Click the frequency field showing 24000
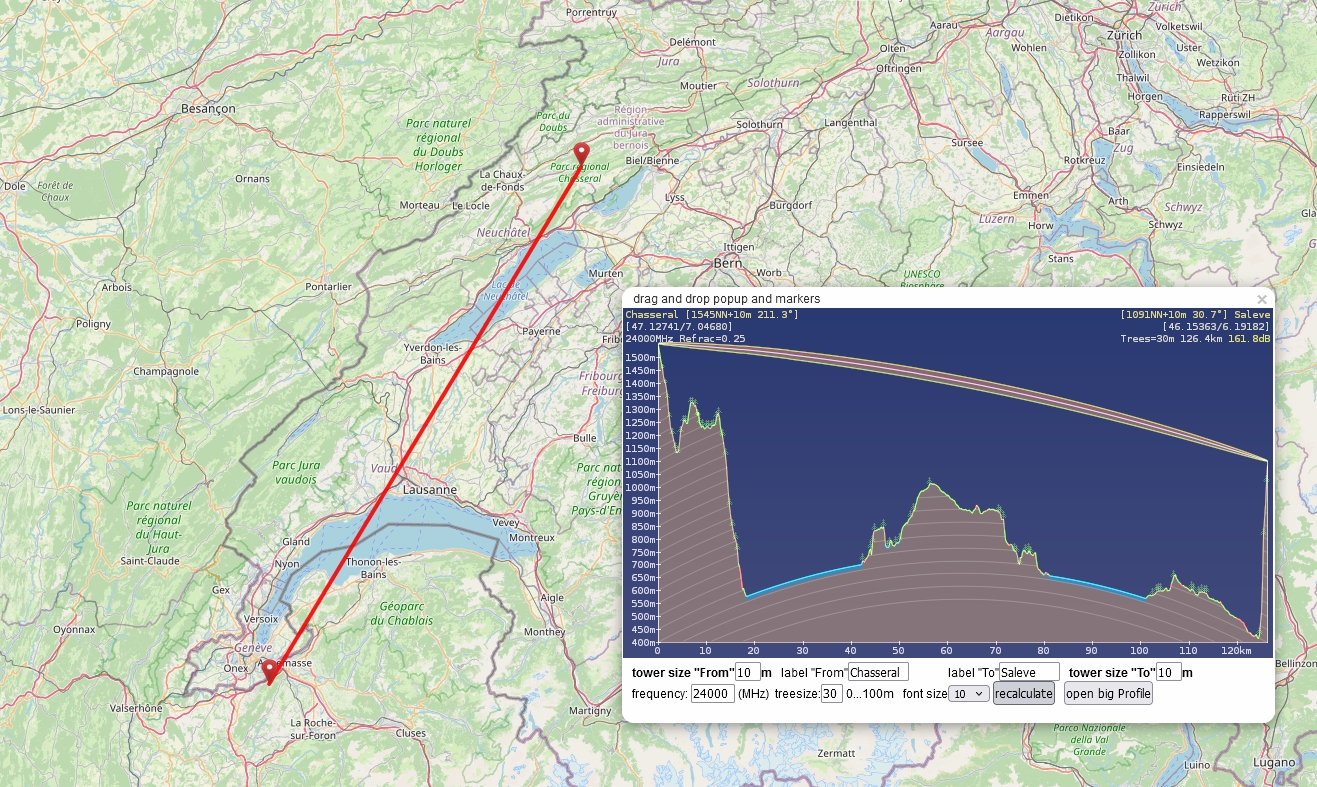The image size is (1317, 787). [712, 694]
